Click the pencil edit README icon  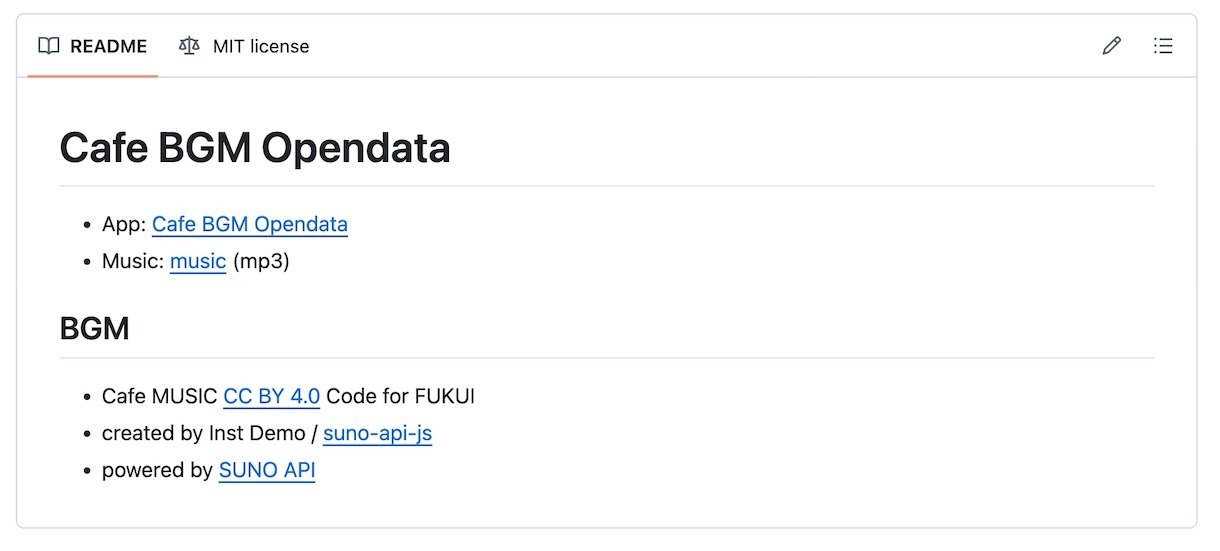click(1111, 46)
